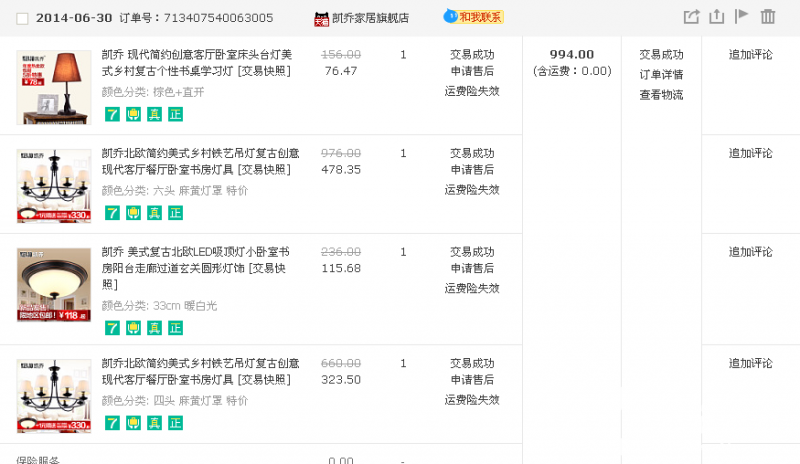Viewport: 800px width, 464px height.
Task: Click the 真 genuine badge under the ceiling lamp
Action: tap(154, 328)
